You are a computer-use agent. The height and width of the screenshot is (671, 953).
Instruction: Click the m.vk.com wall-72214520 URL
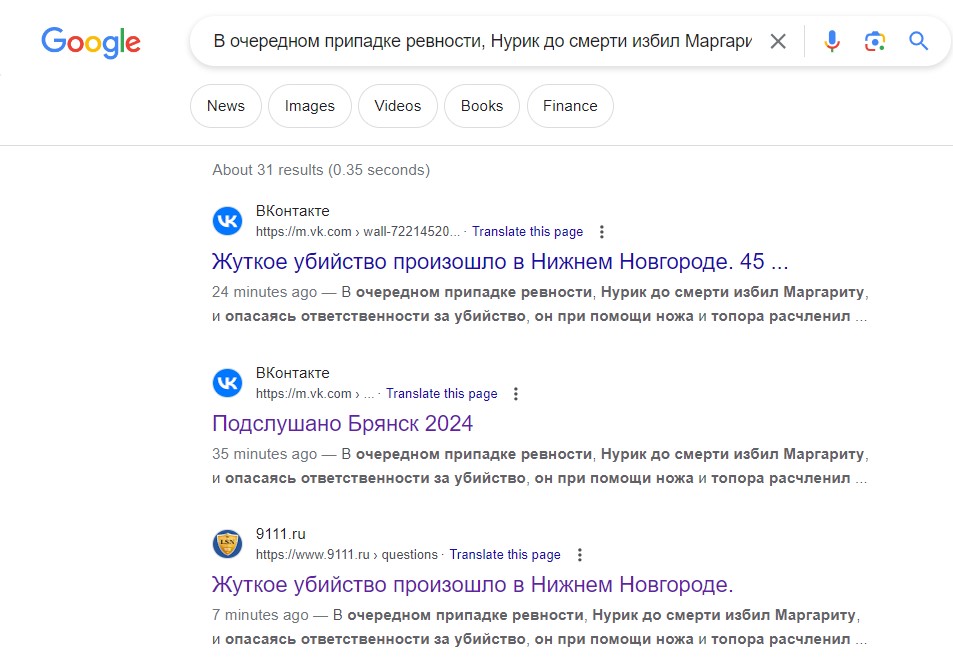tap(358, 232)
